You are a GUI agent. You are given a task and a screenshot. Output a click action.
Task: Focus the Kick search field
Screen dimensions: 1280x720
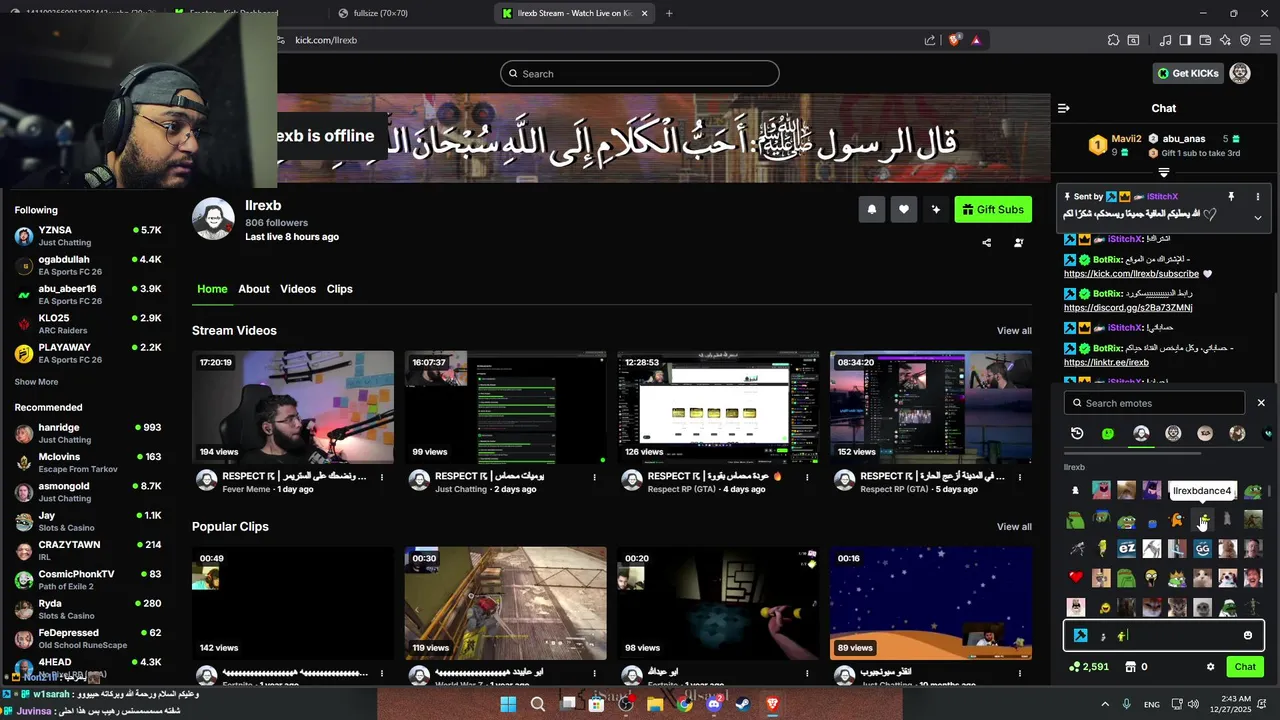click(x=640, y=73)
